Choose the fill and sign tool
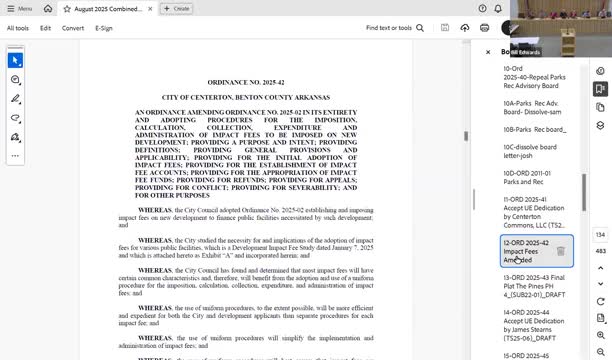This screenshot has height=360, width=612. coord(15,137)
